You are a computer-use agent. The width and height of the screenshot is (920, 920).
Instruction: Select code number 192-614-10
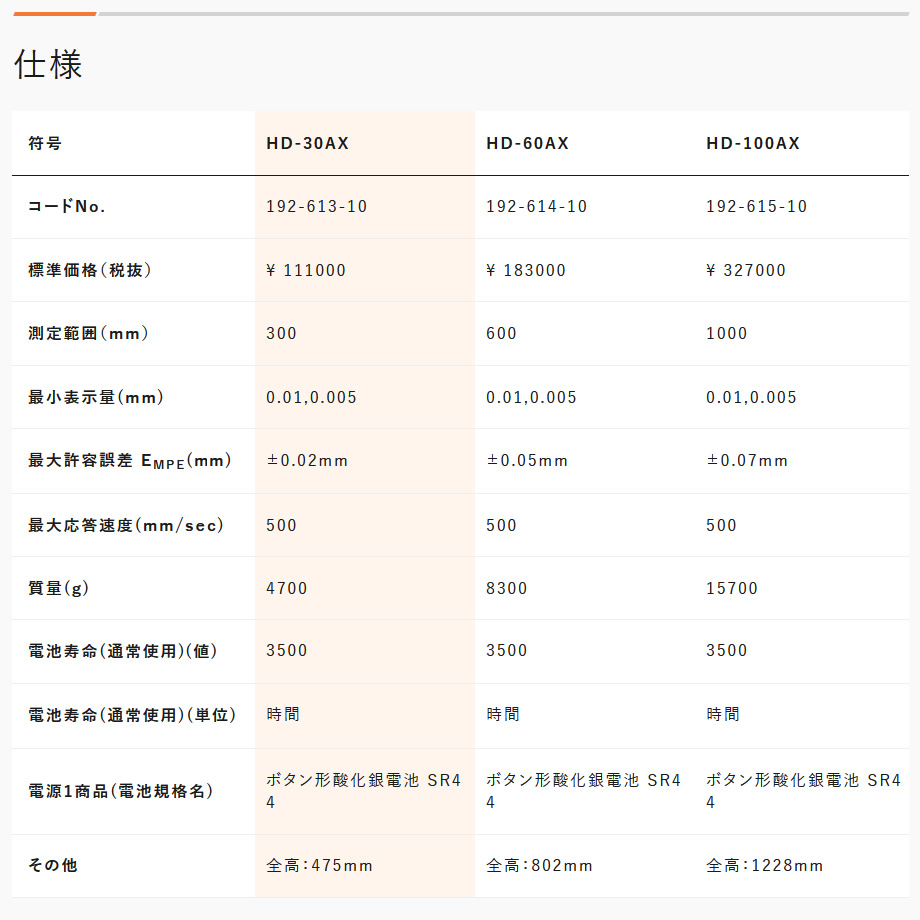coord(536,207)
